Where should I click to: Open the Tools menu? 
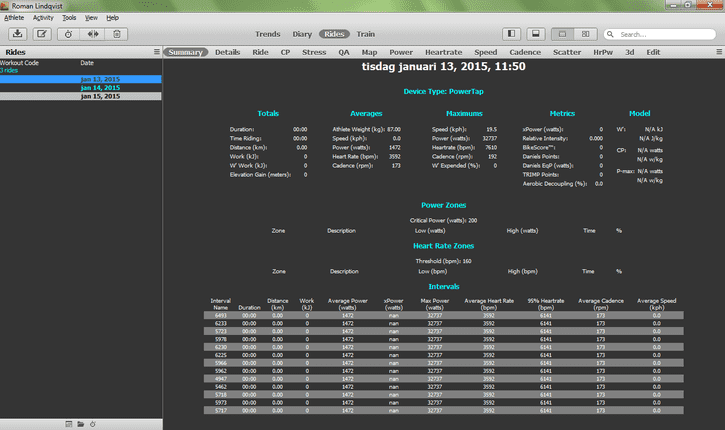[x=69, y=18]
